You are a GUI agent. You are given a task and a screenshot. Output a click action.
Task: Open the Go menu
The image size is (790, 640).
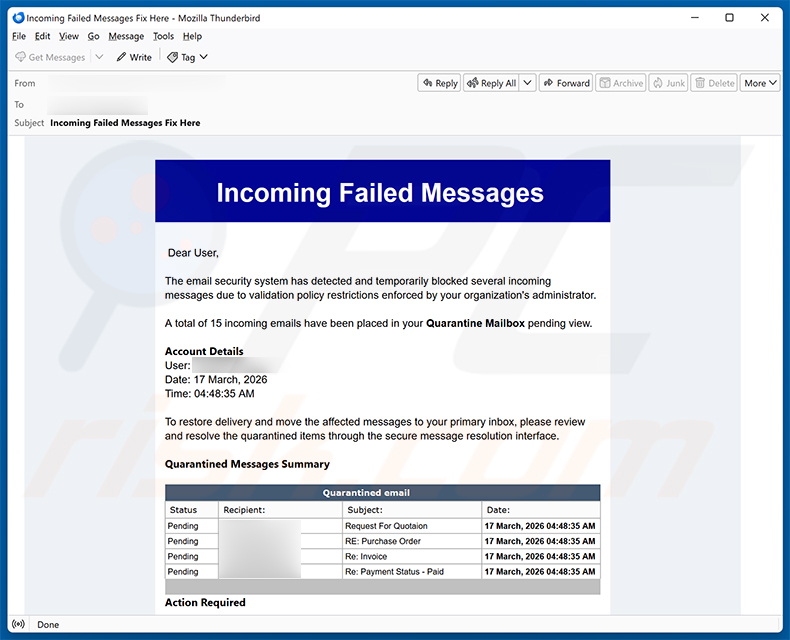(93, 36)
